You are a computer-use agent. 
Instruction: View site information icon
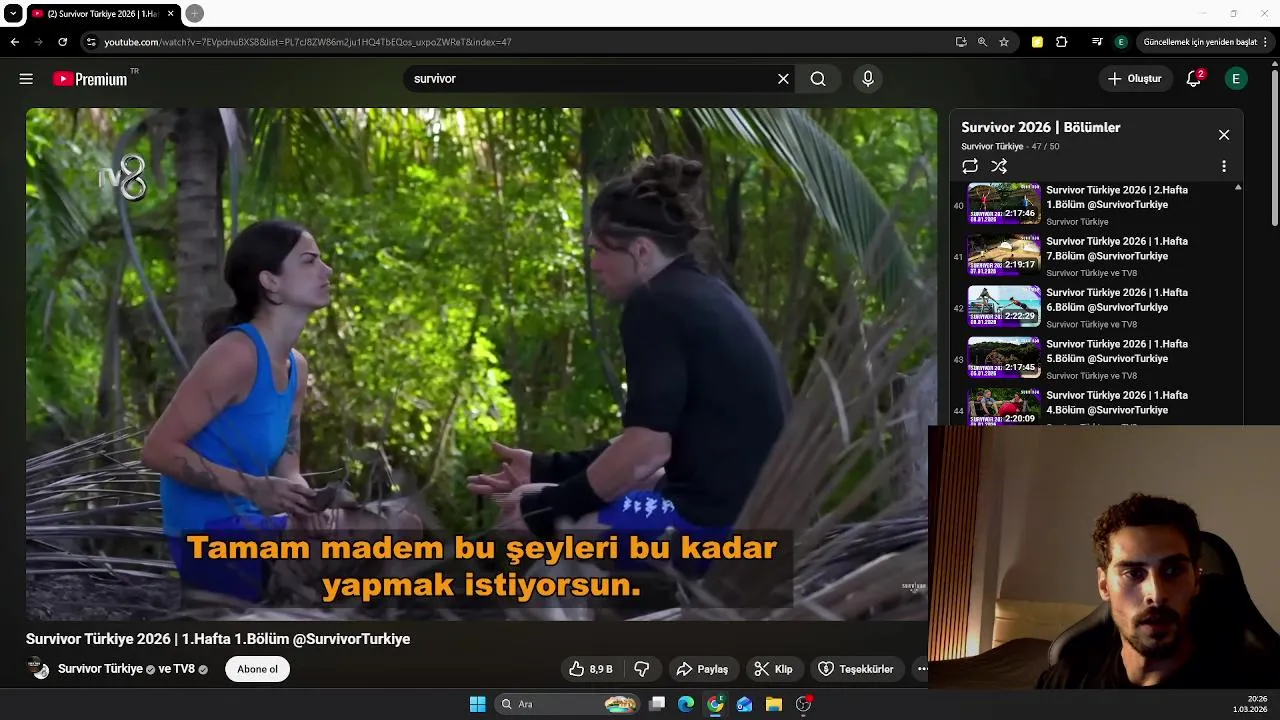click(x=91, y=42)
